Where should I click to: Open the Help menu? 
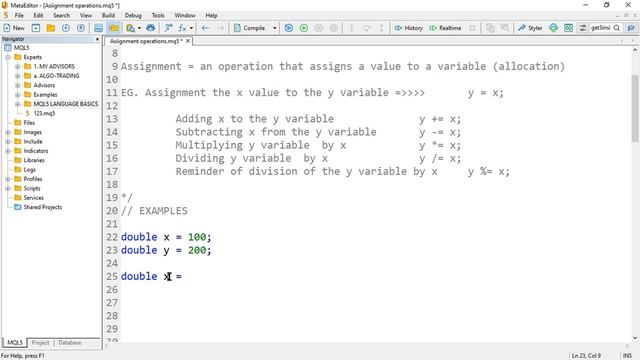(211, 15)
